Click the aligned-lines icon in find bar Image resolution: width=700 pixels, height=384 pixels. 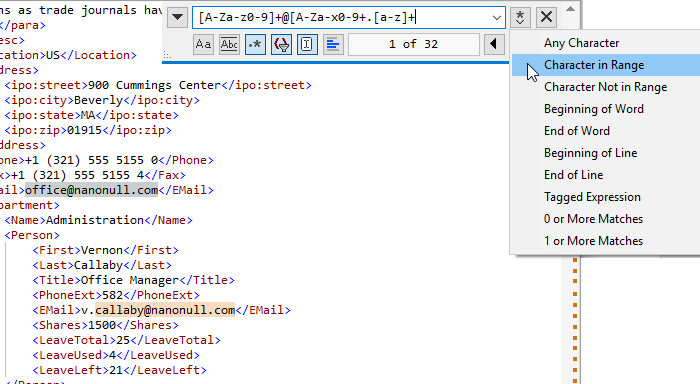(x=333, y=44)
